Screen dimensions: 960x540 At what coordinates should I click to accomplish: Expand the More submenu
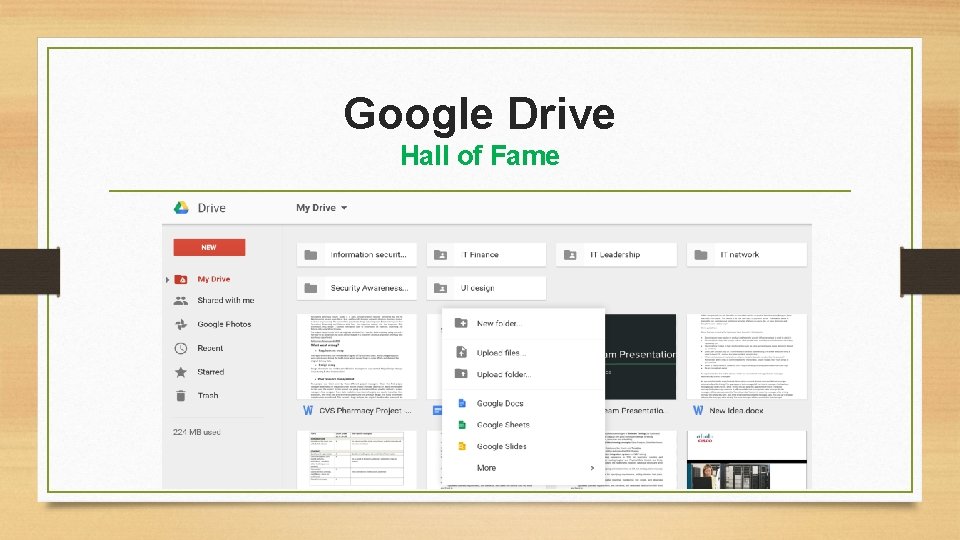tap(523, 468)
